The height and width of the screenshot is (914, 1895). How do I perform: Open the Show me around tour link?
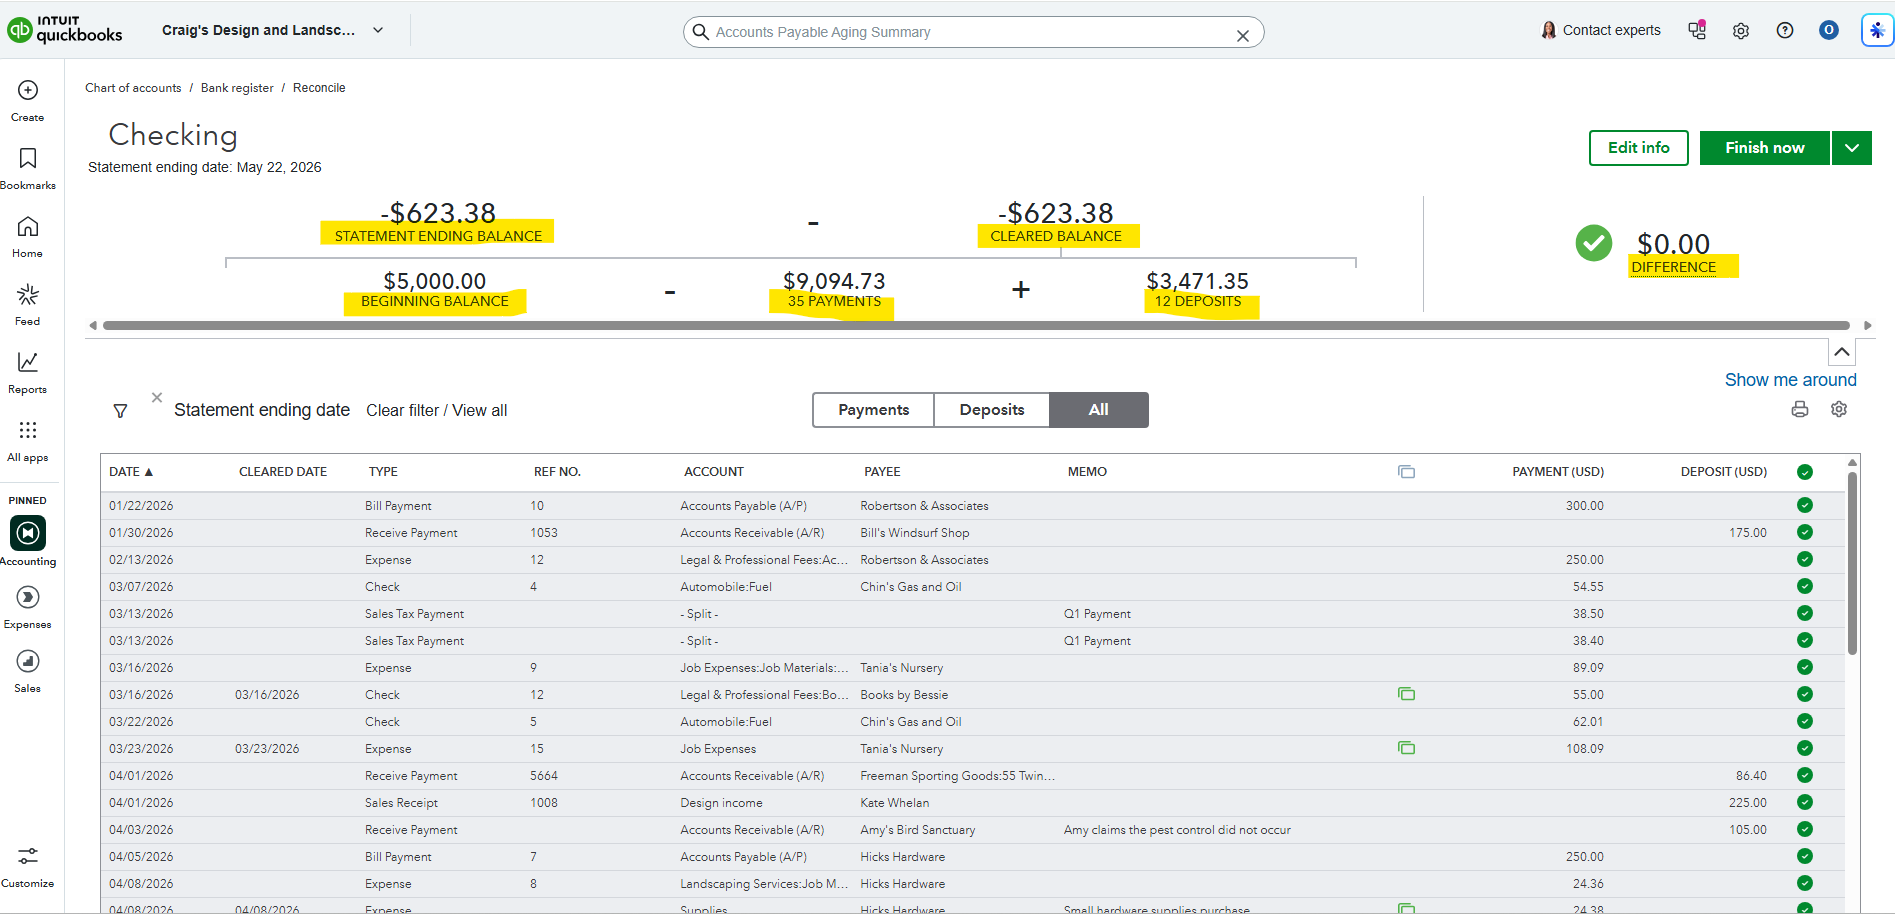pos(1790,380)
